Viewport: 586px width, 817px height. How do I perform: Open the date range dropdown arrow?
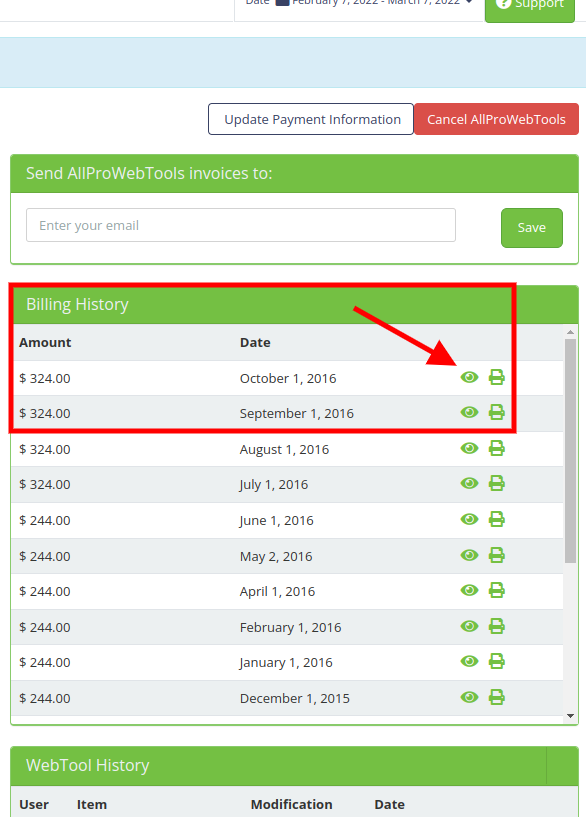[x=469, y=2]
